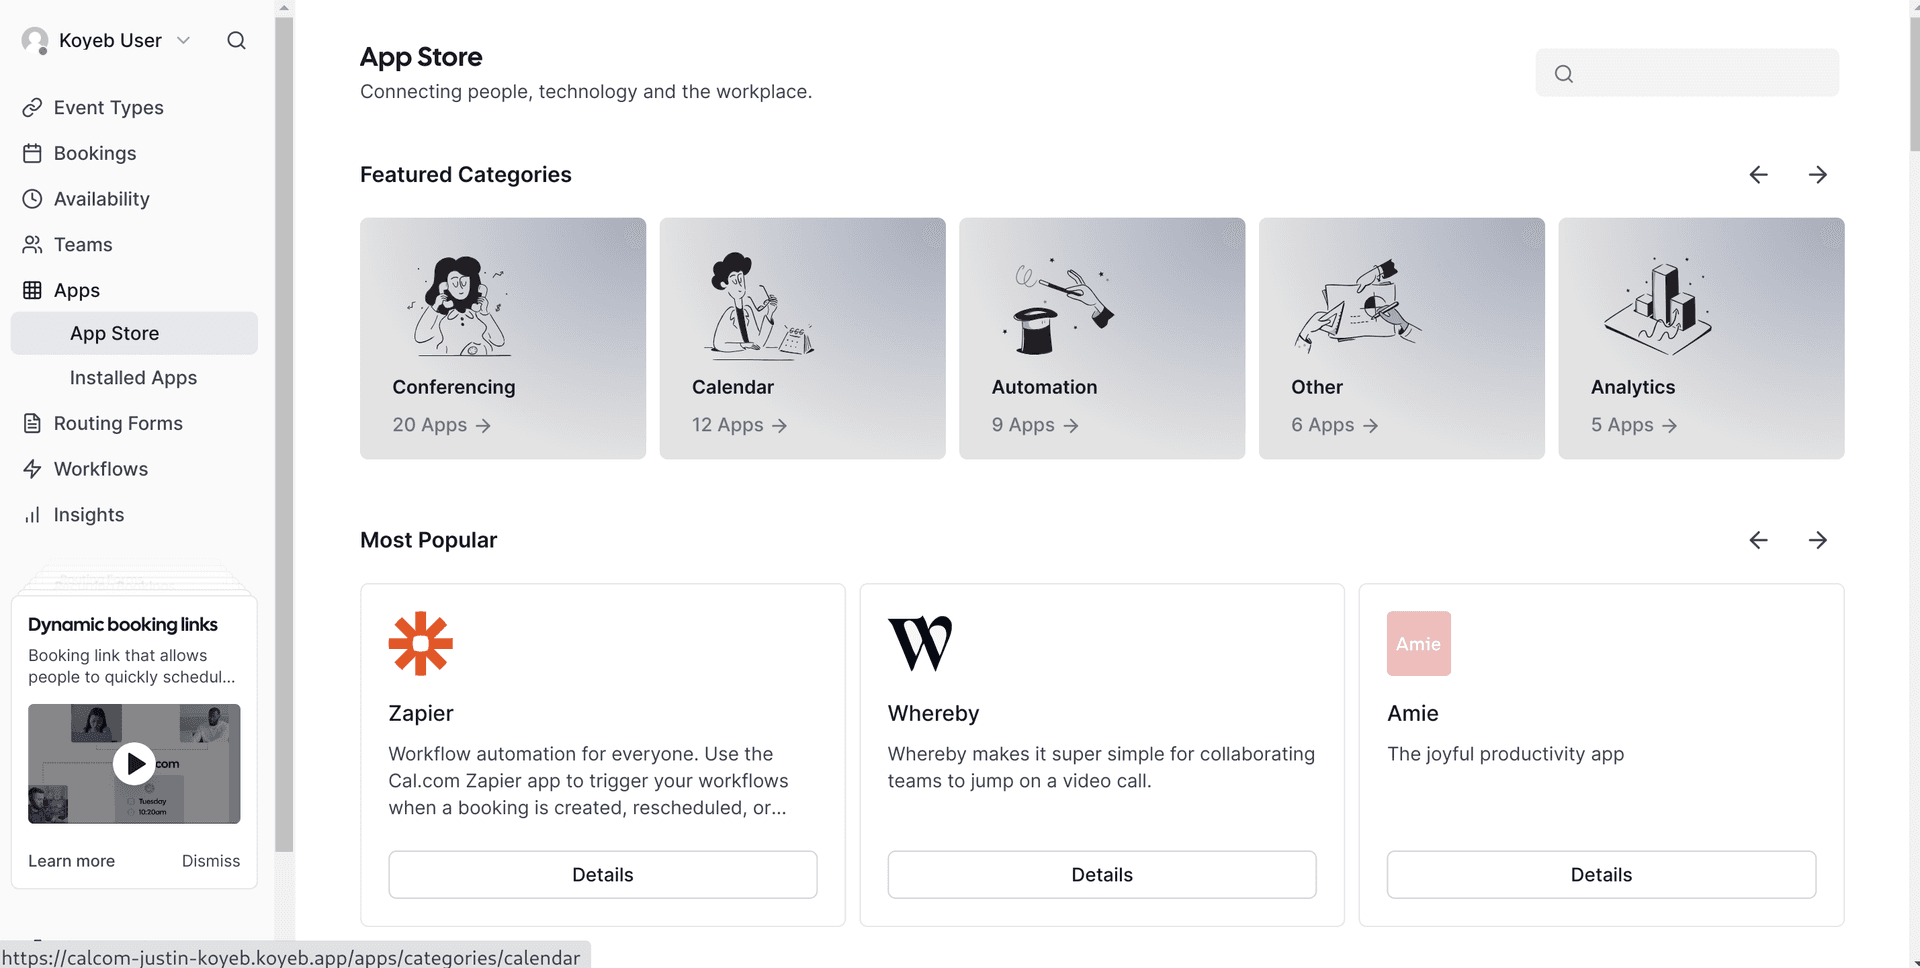Go to Event Types in sidebar
This screenshot has height=968, width=1920.
[108, 107]
